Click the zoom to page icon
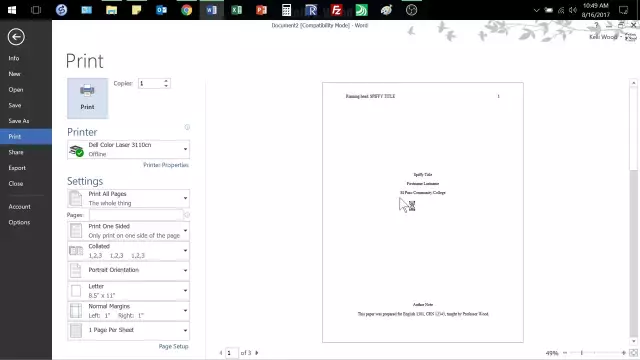 633,353
